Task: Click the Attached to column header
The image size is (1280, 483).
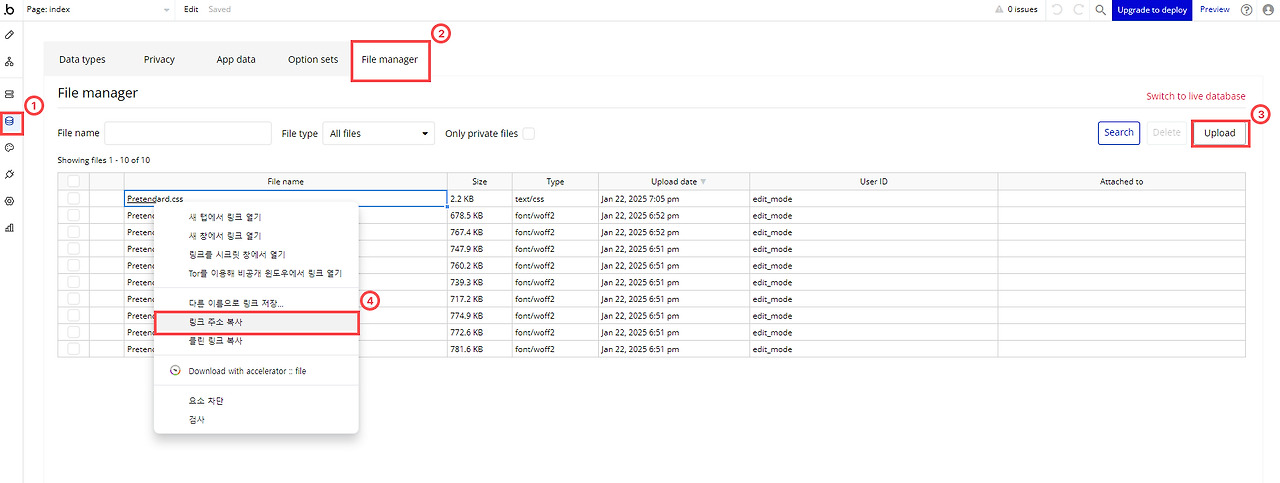Action: (x=1121, y=181)
